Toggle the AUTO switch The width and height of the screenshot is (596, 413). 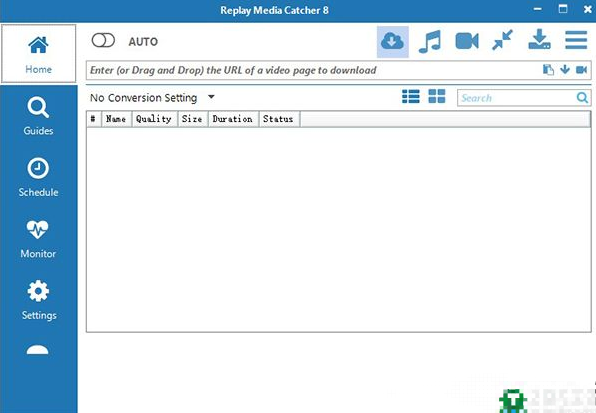coord(103,40)
